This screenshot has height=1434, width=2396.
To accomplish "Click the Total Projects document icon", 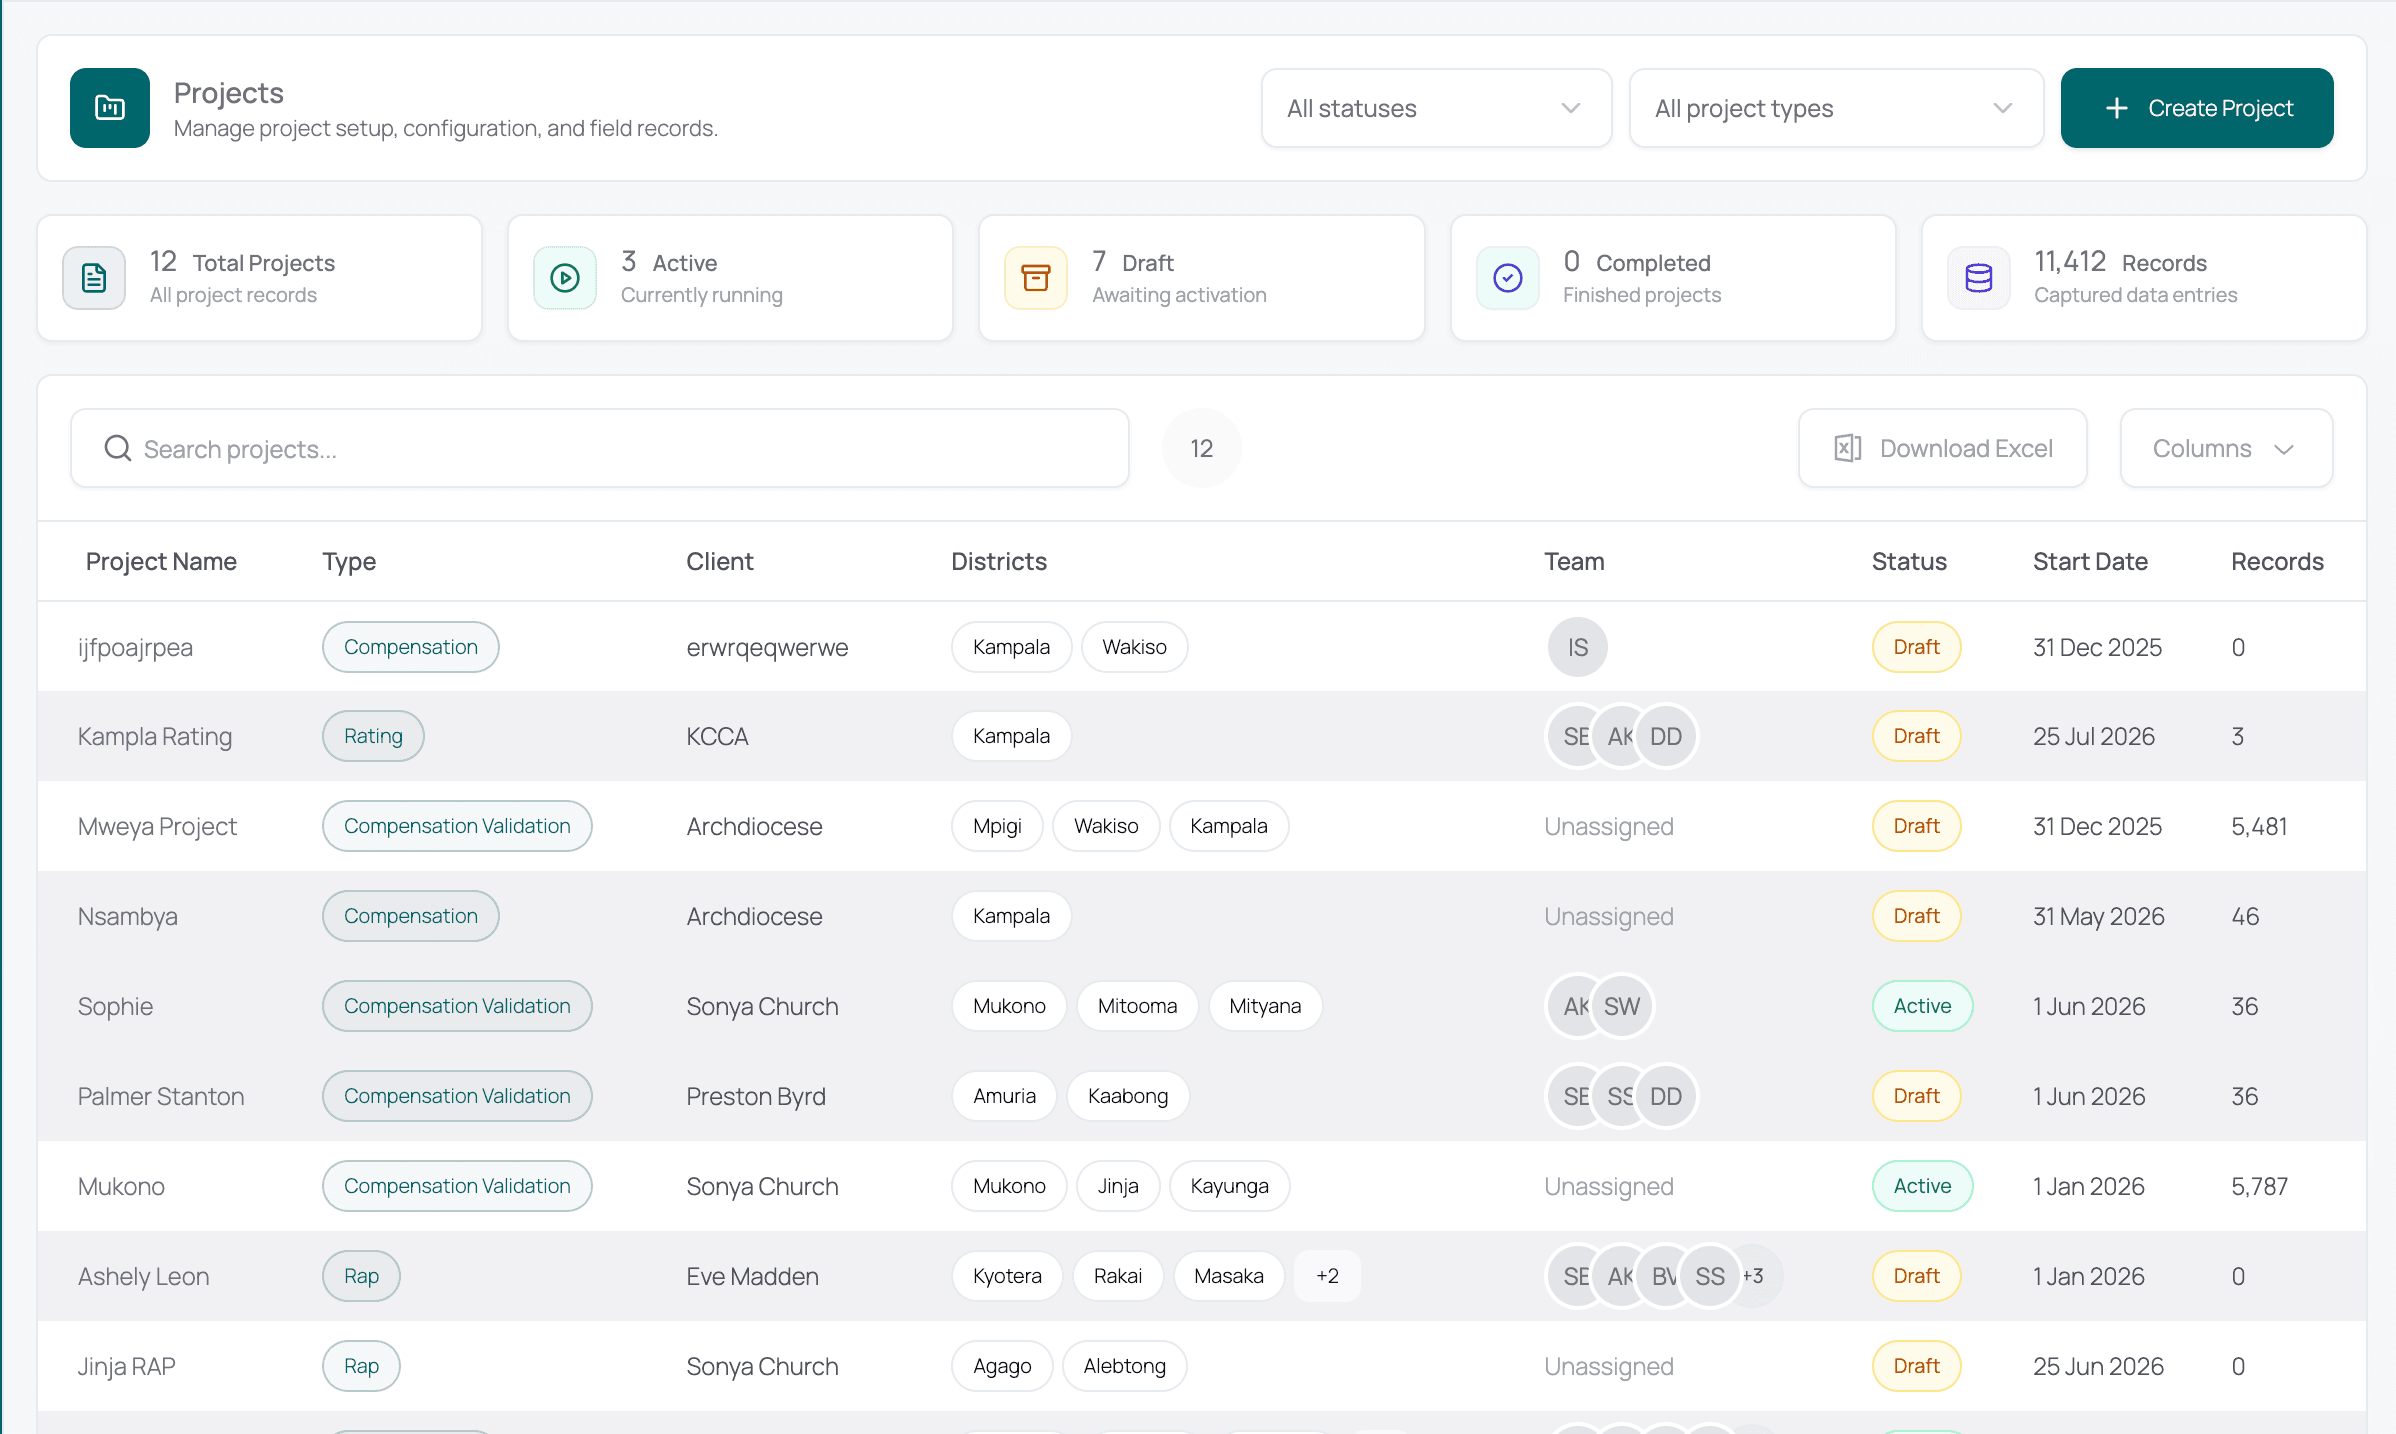I will (94, 278).
